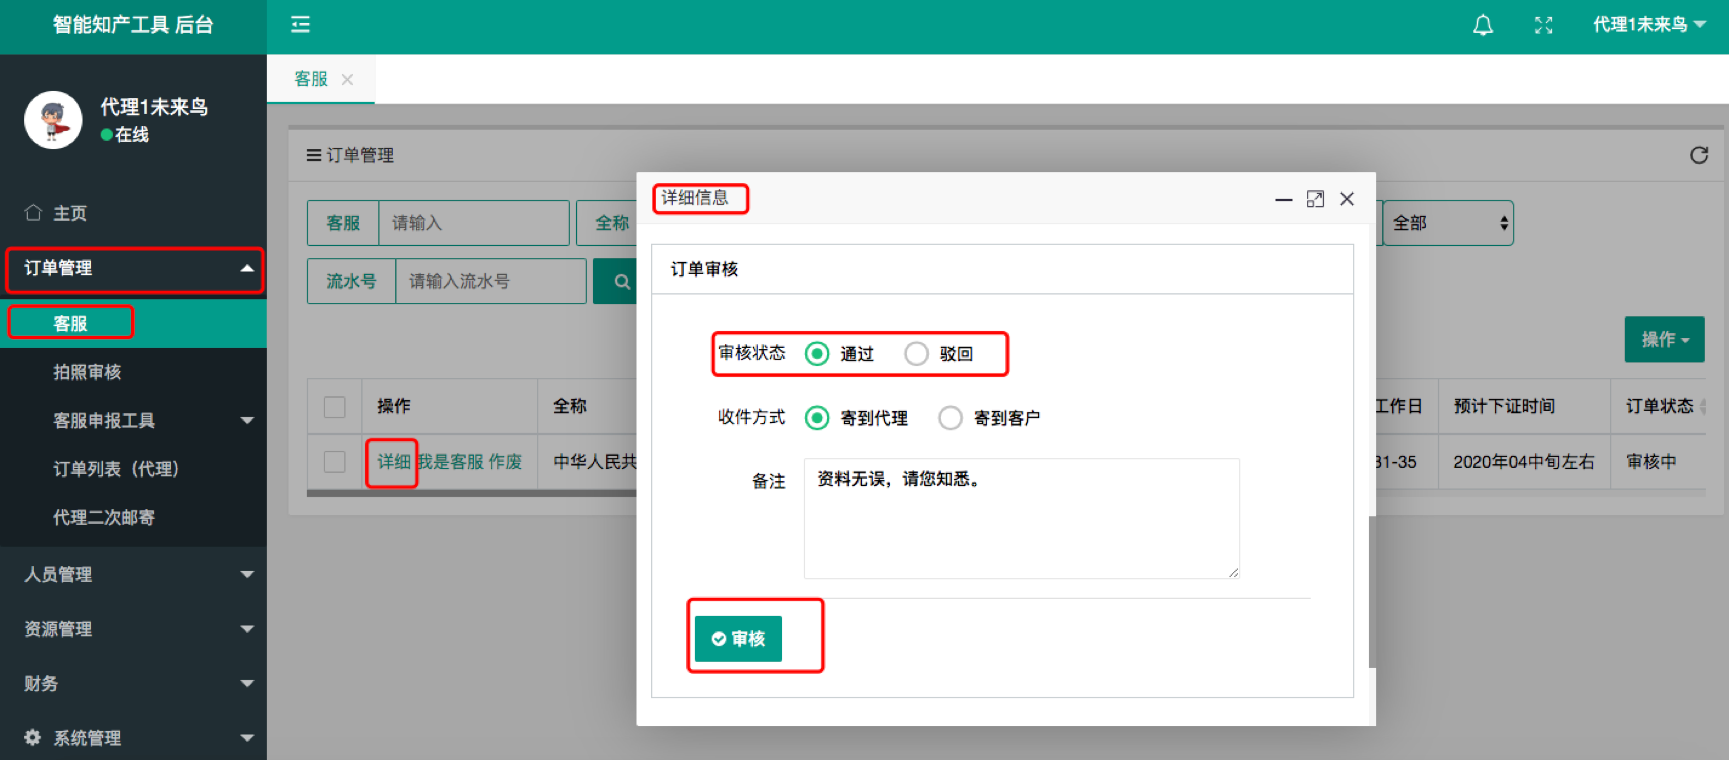Collapse sidebar using hamburger menu icon

pyautogui.click(x=300, y=25)
